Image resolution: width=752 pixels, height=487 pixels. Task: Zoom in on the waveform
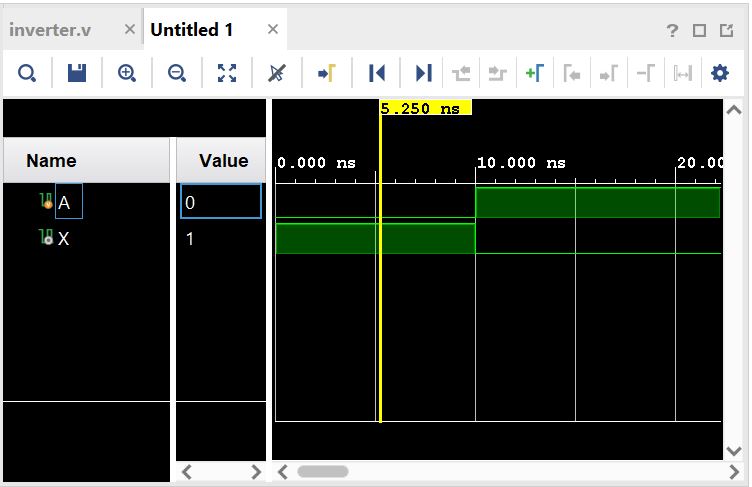tap(127, 73)
